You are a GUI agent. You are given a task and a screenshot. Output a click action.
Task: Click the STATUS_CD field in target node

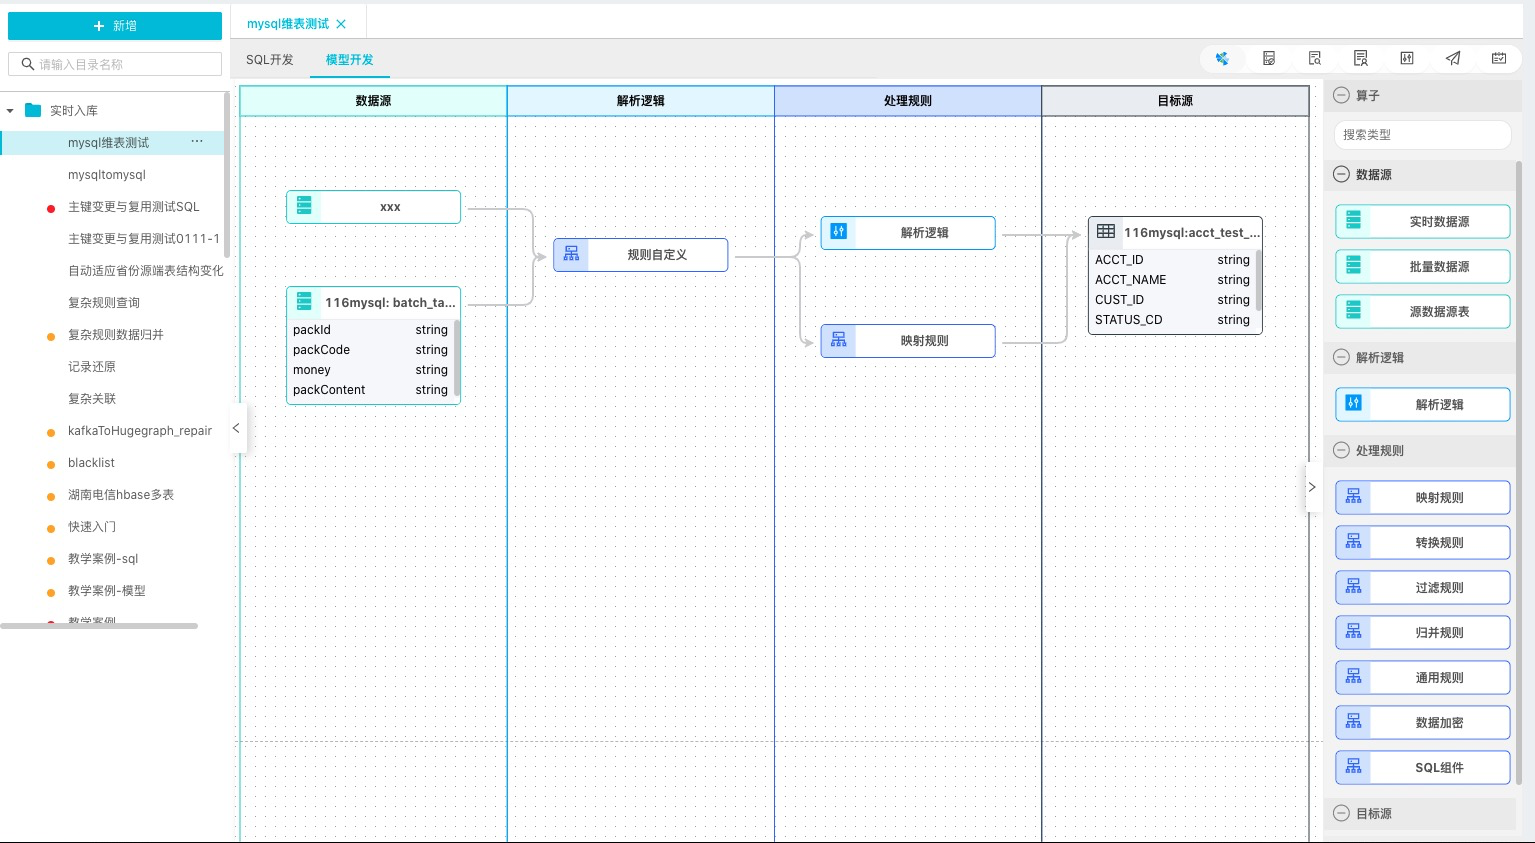1172,320
